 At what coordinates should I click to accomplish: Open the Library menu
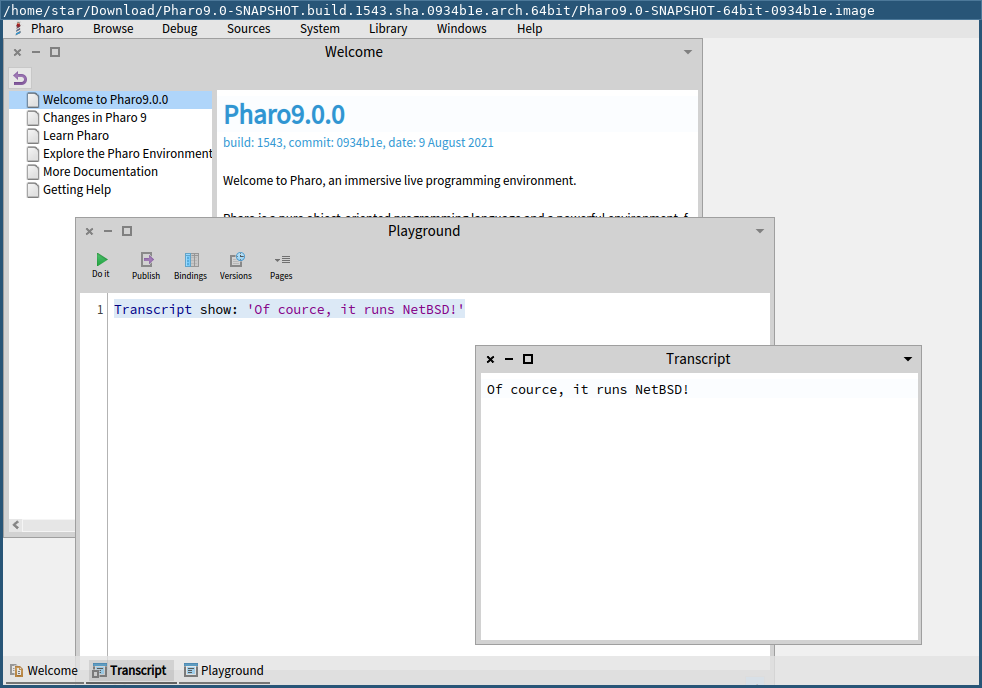tap(388, 29)
